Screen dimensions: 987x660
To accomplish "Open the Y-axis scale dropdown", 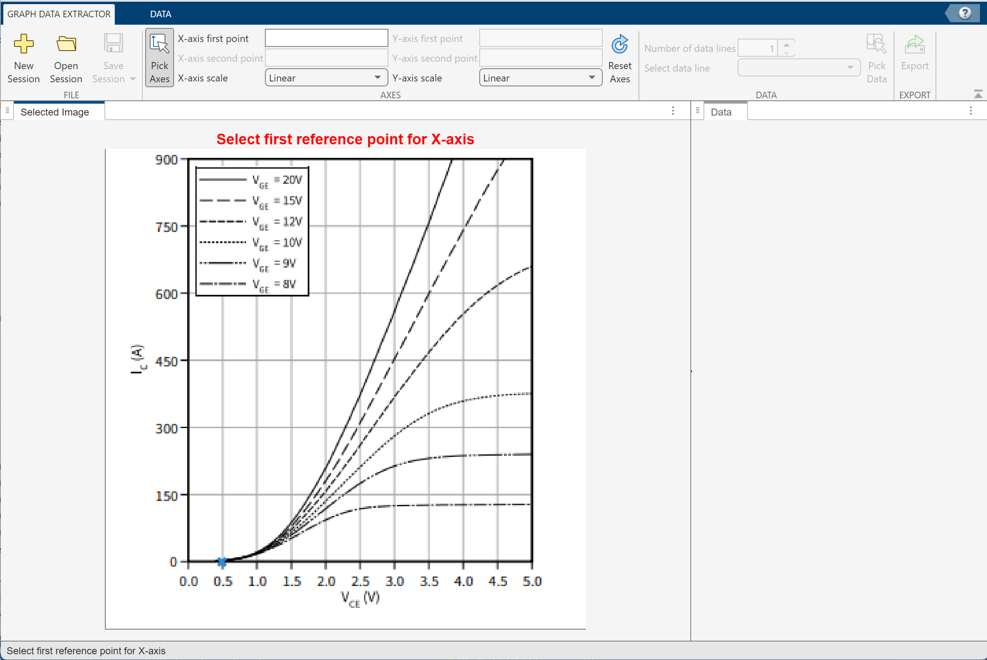I will click(x=540, y=77).
